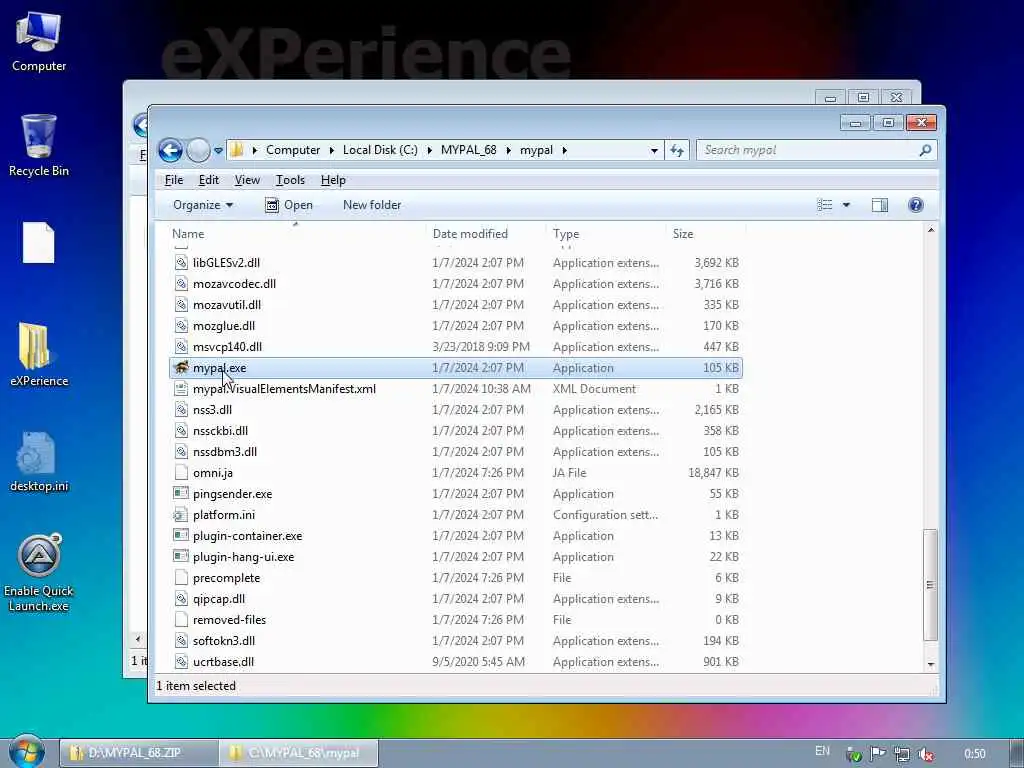Click the file list scrollbar thumb
This screenshot has height=768, width=1024.
930,584
